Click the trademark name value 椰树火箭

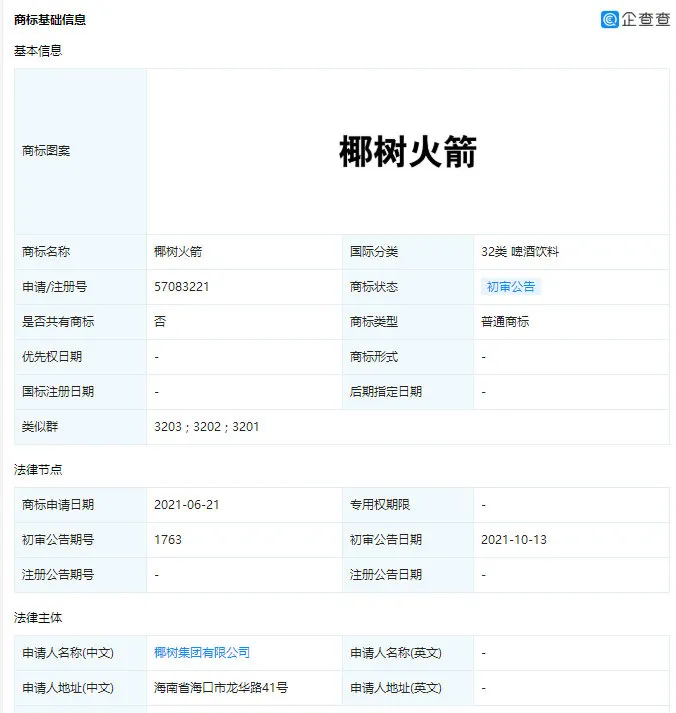[x=178, y=252]
